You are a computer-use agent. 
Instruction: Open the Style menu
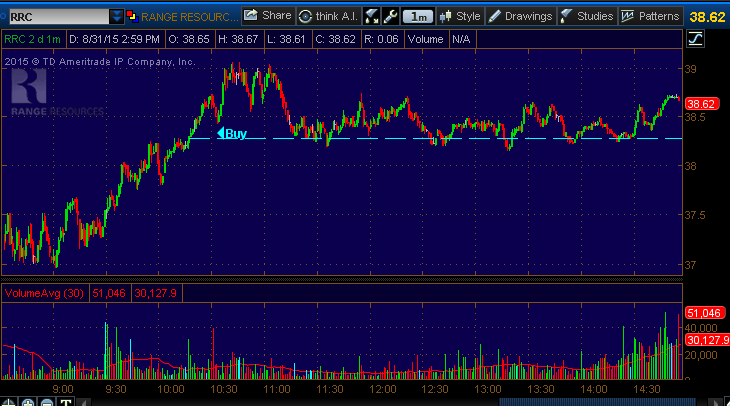460,16
